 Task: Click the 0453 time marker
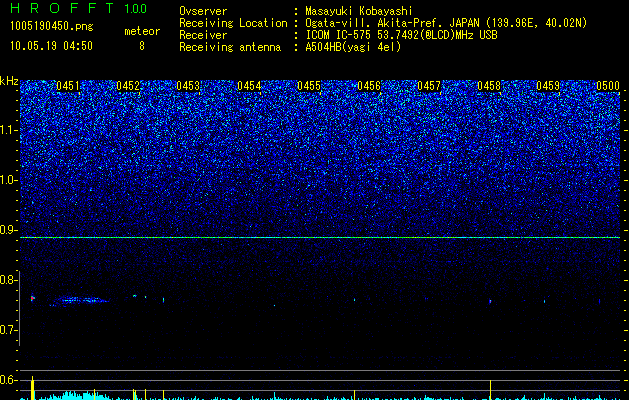tap(188, 86)
